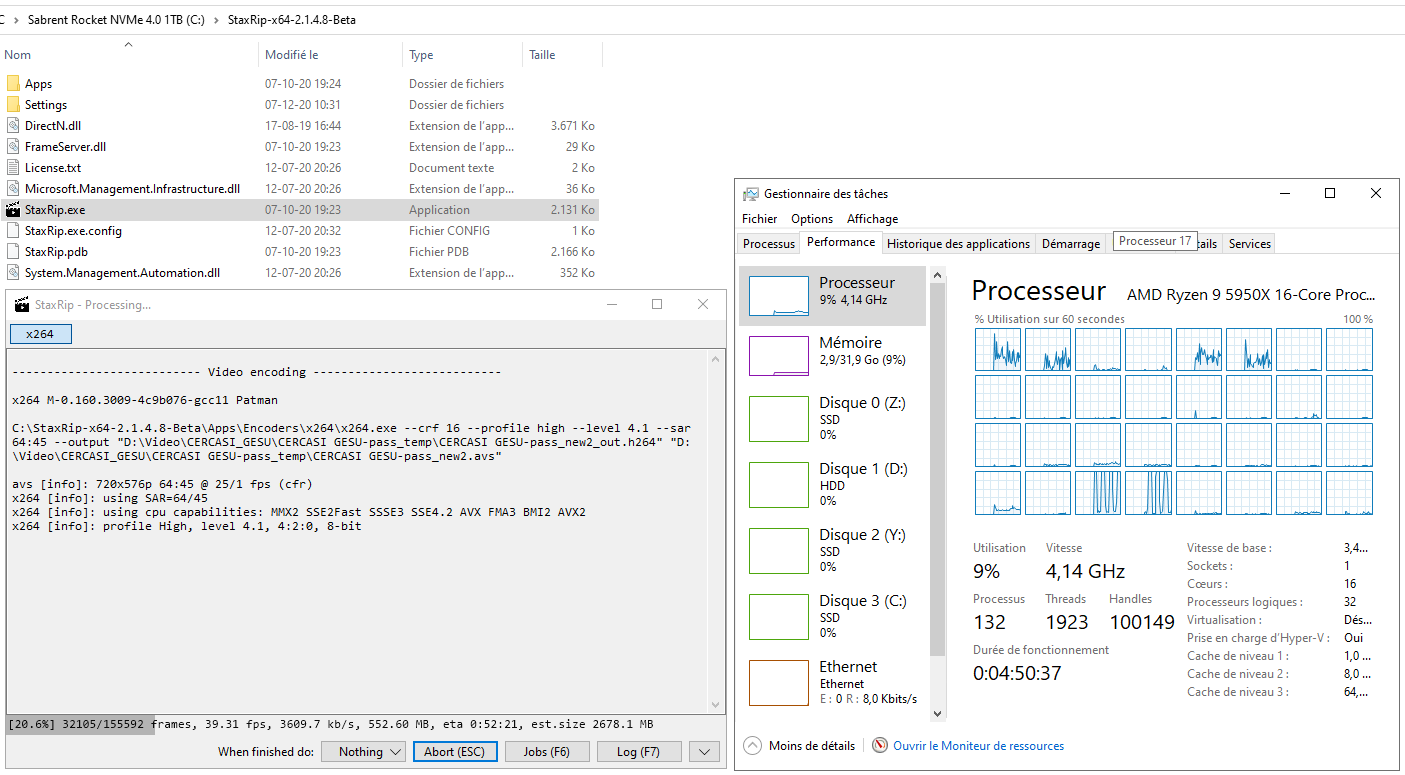Switch to the Processus tab

[769, 244]
